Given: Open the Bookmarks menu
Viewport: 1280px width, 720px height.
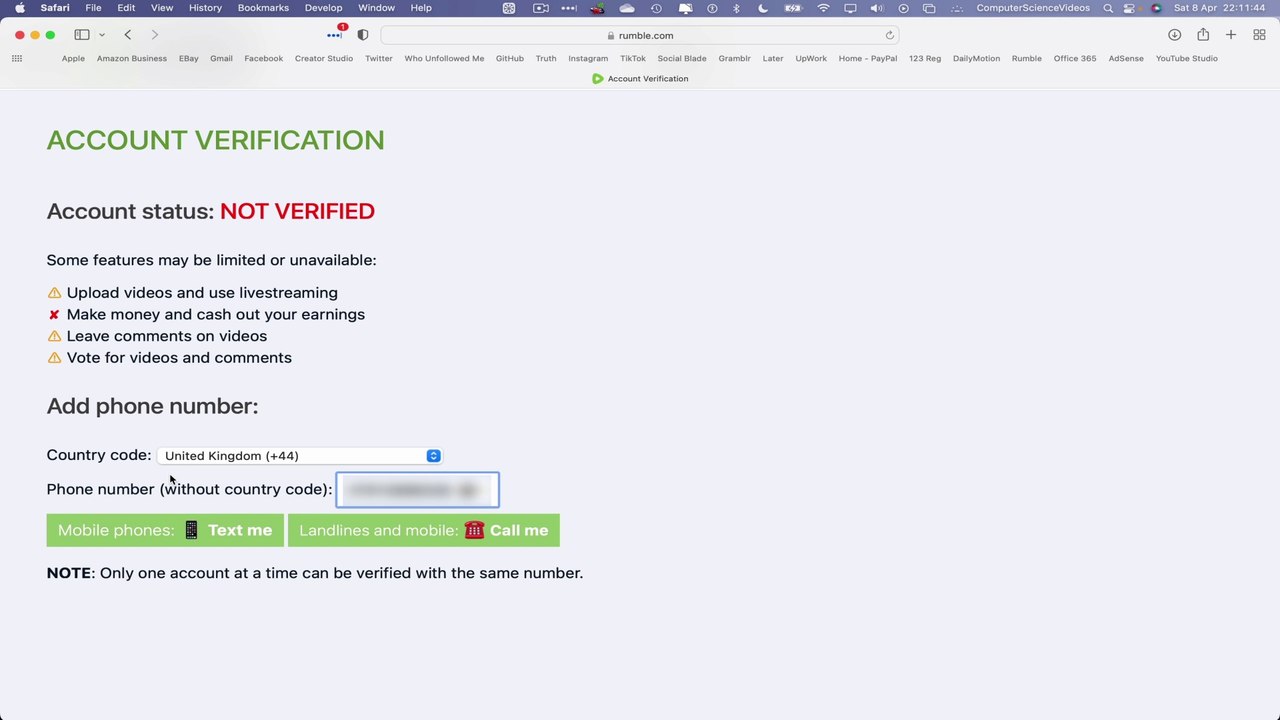Looking at the screenshot, I should coord(263,8).
